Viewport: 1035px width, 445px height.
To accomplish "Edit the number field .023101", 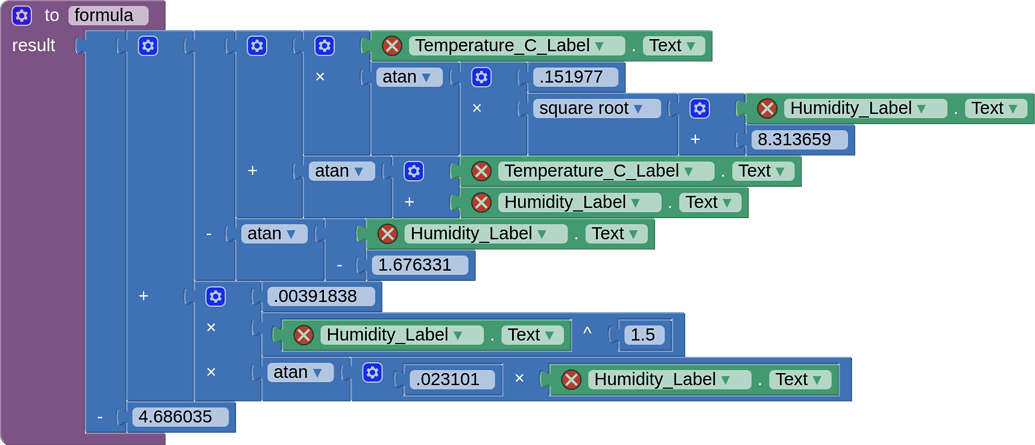I will coord(451,380).
